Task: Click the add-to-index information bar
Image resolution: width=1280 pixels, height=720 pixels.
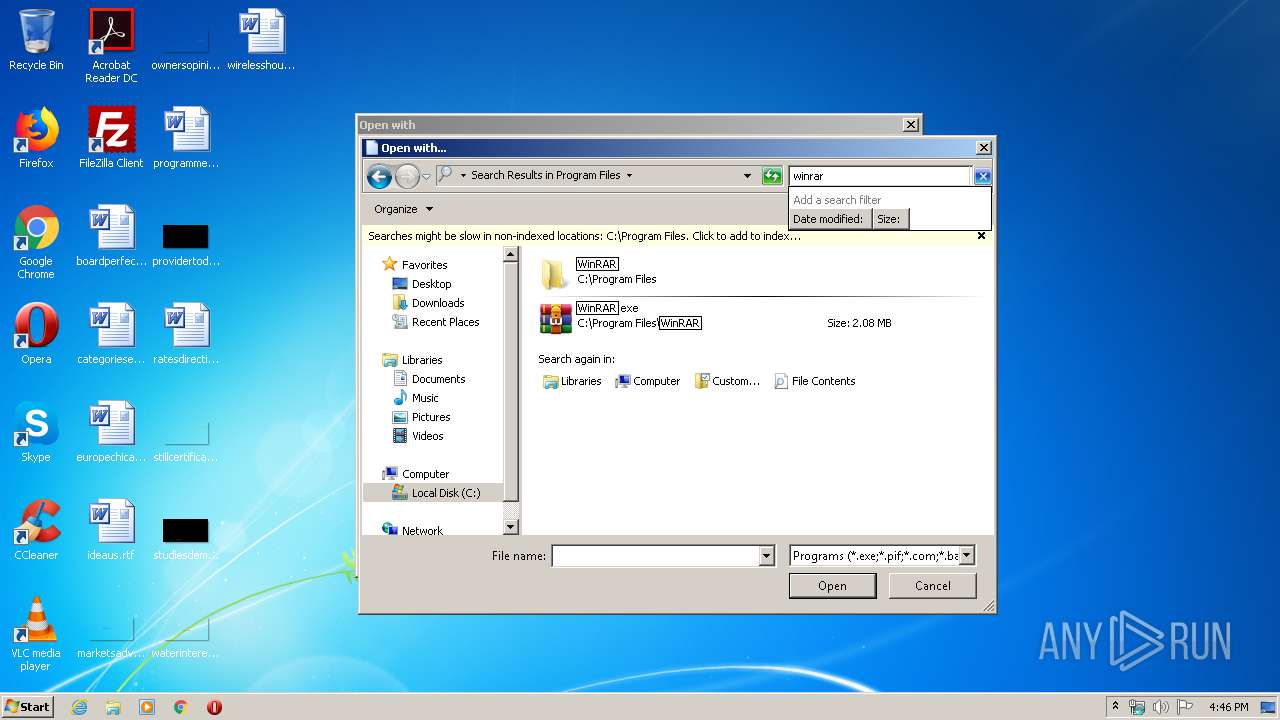Action: 678,237
